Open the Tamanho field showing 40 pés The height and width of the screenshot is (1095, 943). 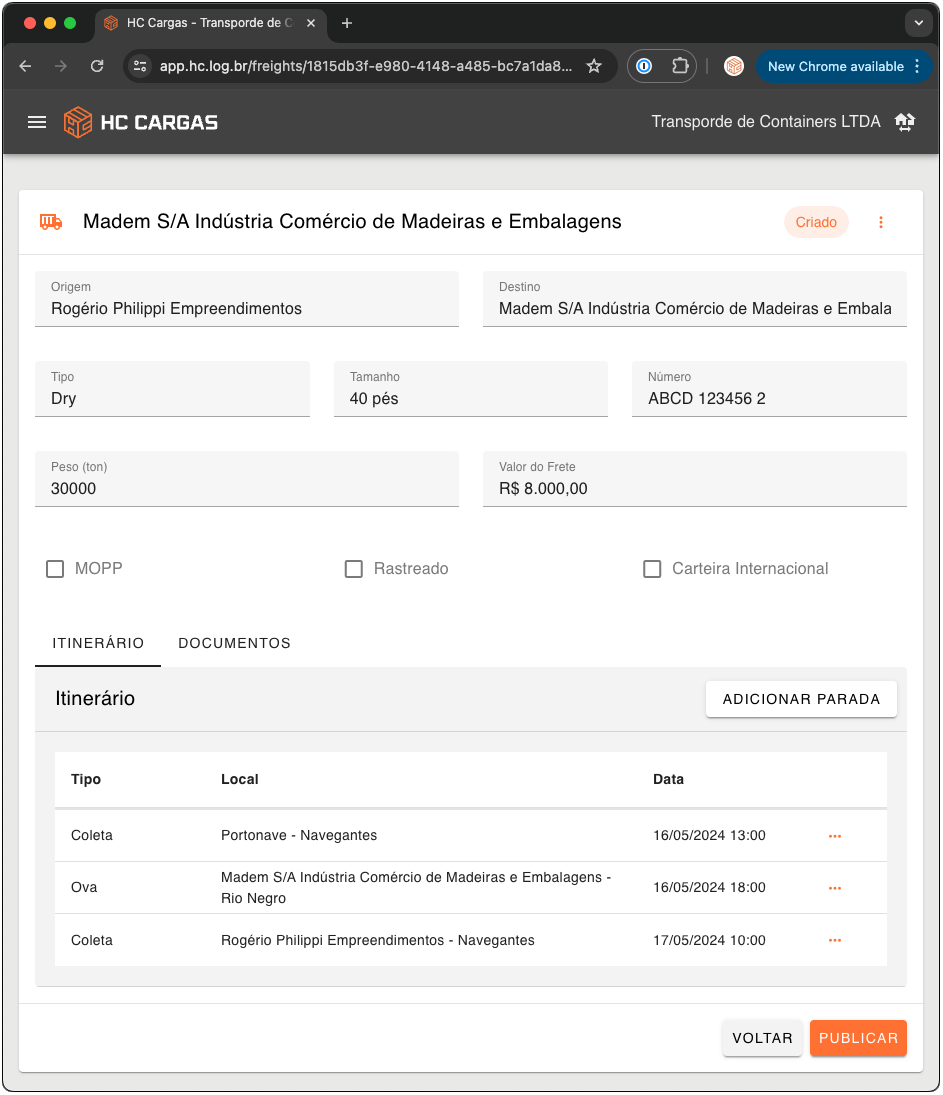(x=471, y=389)
